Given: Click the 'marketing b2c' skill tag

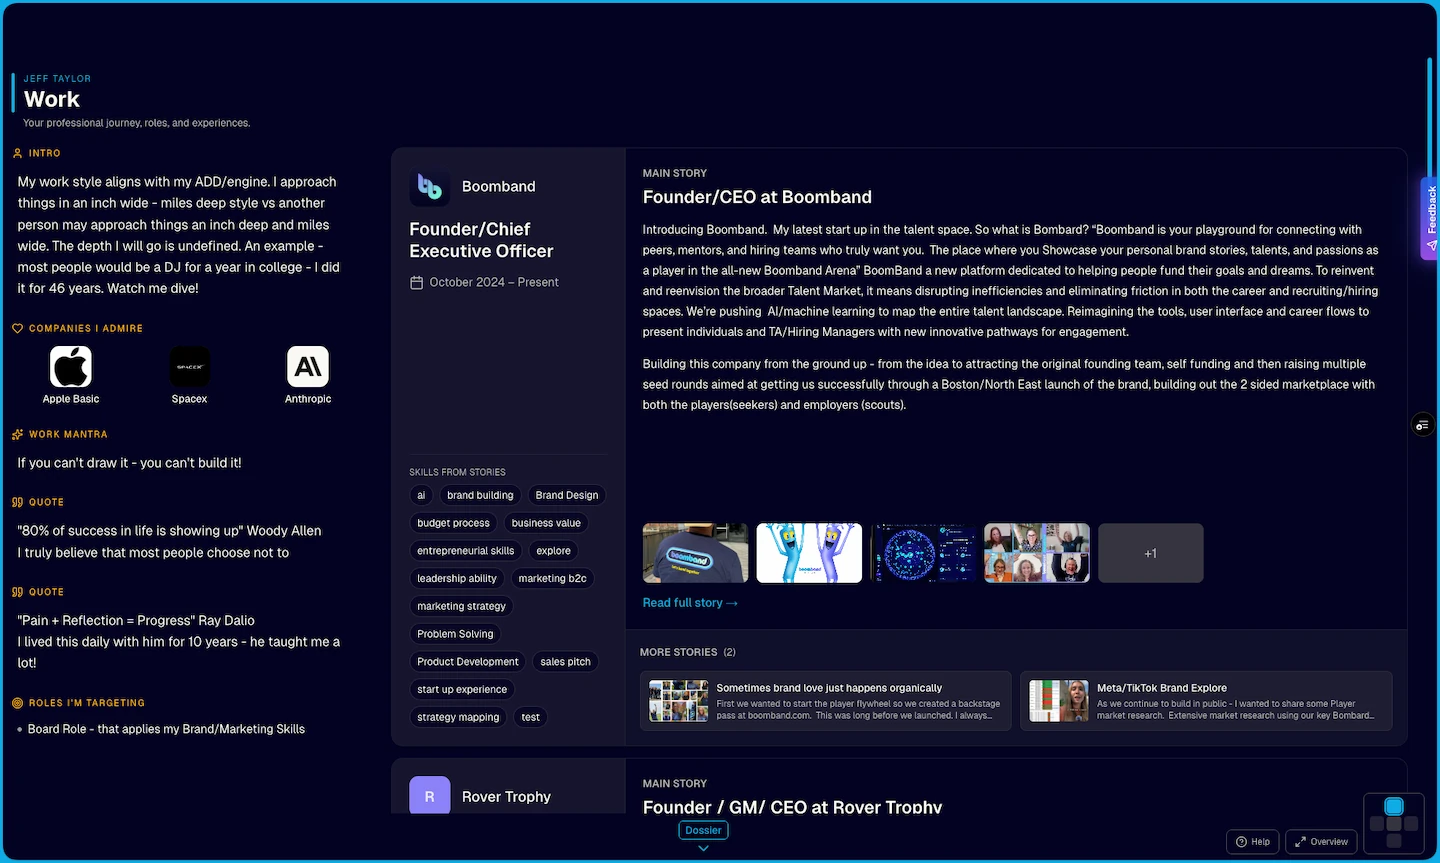Looking at the screenshot, I should point(553,578).
